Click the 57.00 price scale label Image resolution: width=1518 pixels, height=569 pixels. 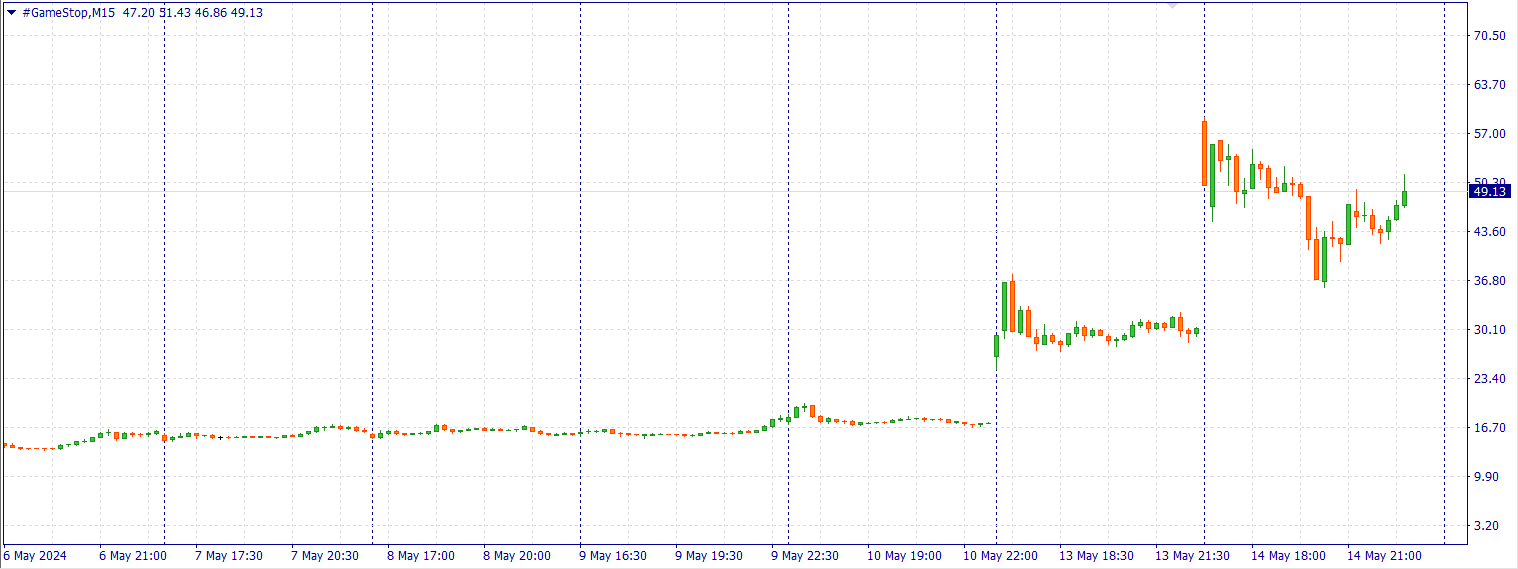pyautogui.click(x=1489, y=134)
